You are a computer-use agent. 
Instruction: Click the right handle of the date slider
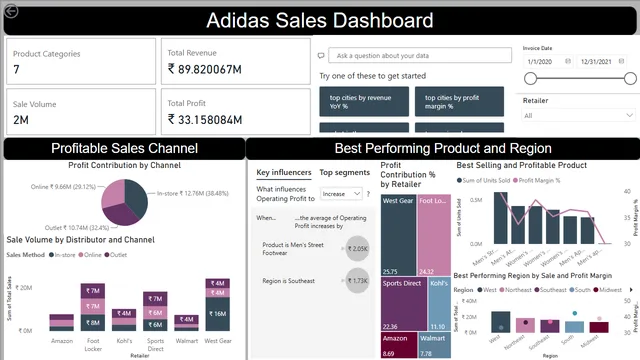pyautogui.click(x=630, y=78)
